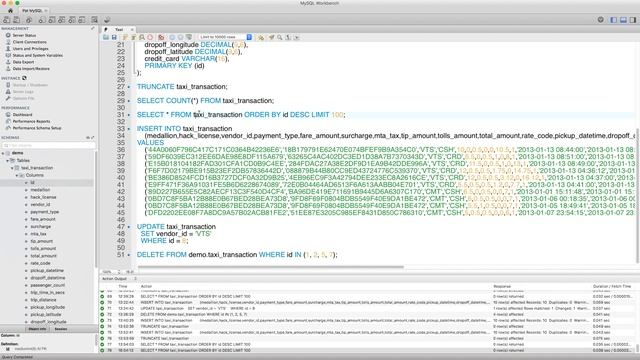This screenshot has height=360, width=640.
Task: Refresh the schema list icon
Action: pos(88,138)
